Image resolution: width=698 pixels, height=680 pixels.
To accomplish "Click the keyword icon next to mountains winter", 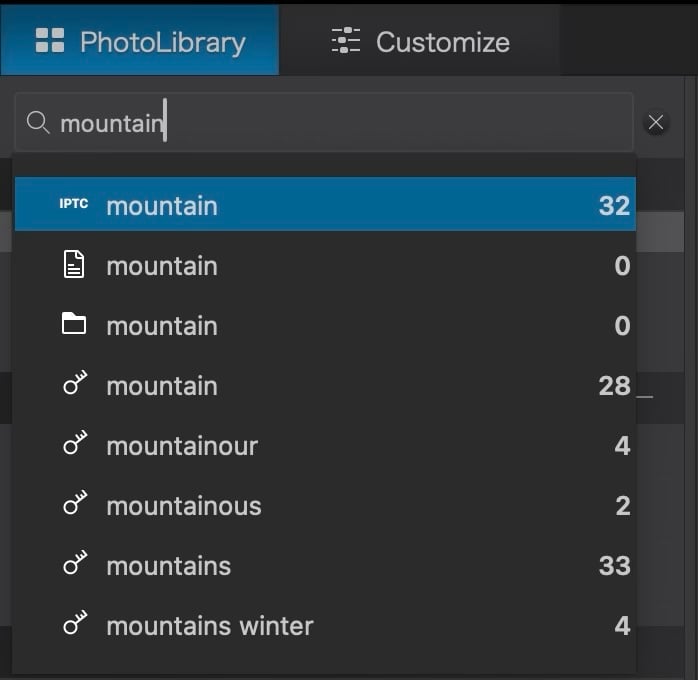I will (74, 625).
